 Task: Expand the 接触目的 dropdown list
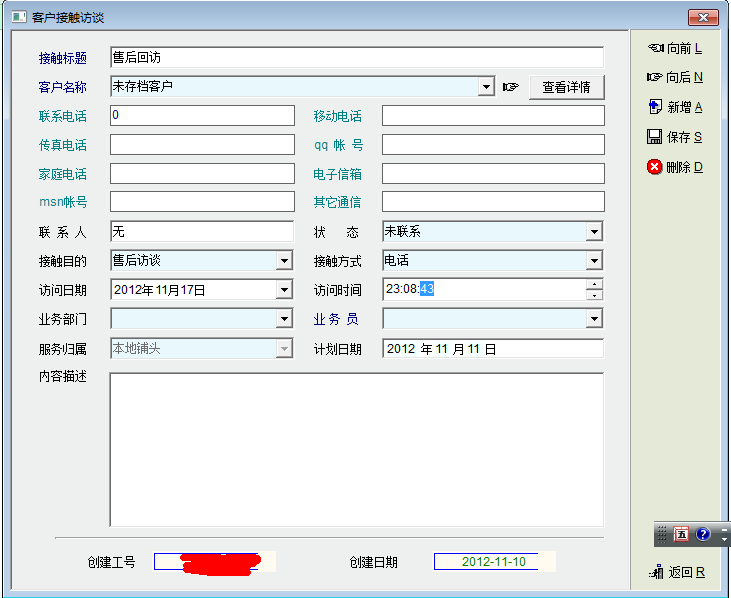click(284, 262)
